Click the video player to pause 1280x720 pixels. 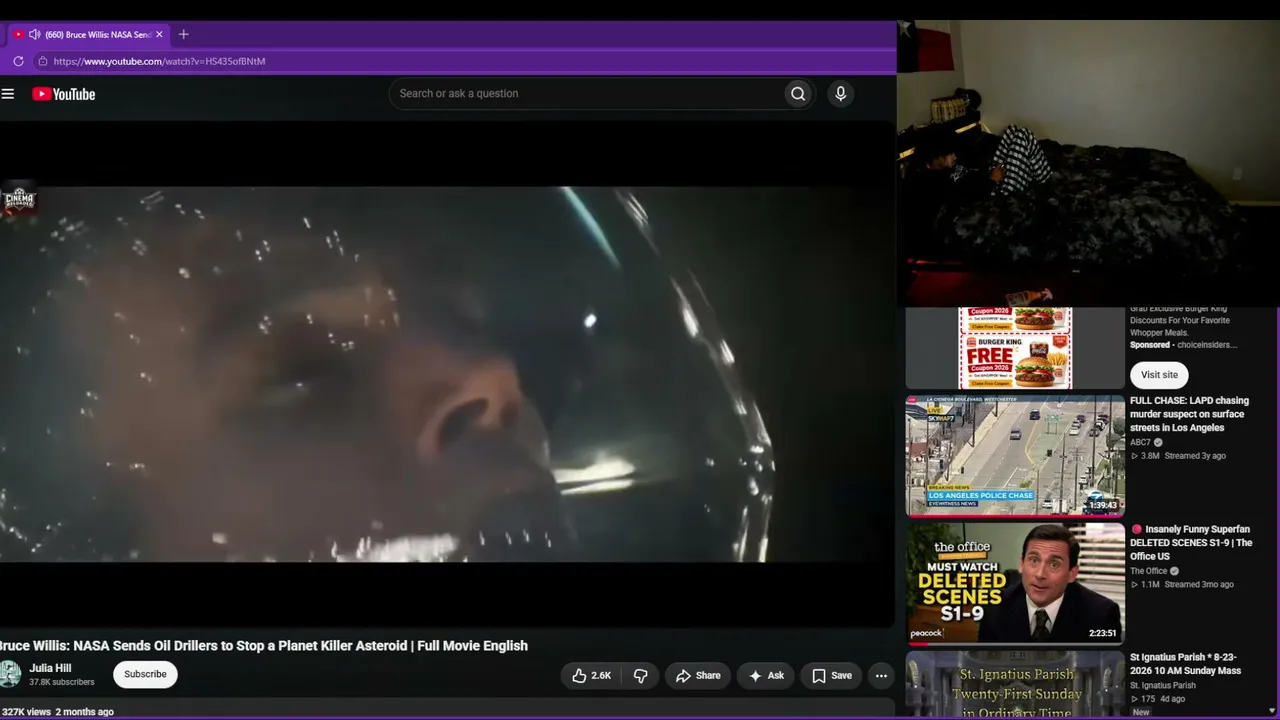coord(447,374)
